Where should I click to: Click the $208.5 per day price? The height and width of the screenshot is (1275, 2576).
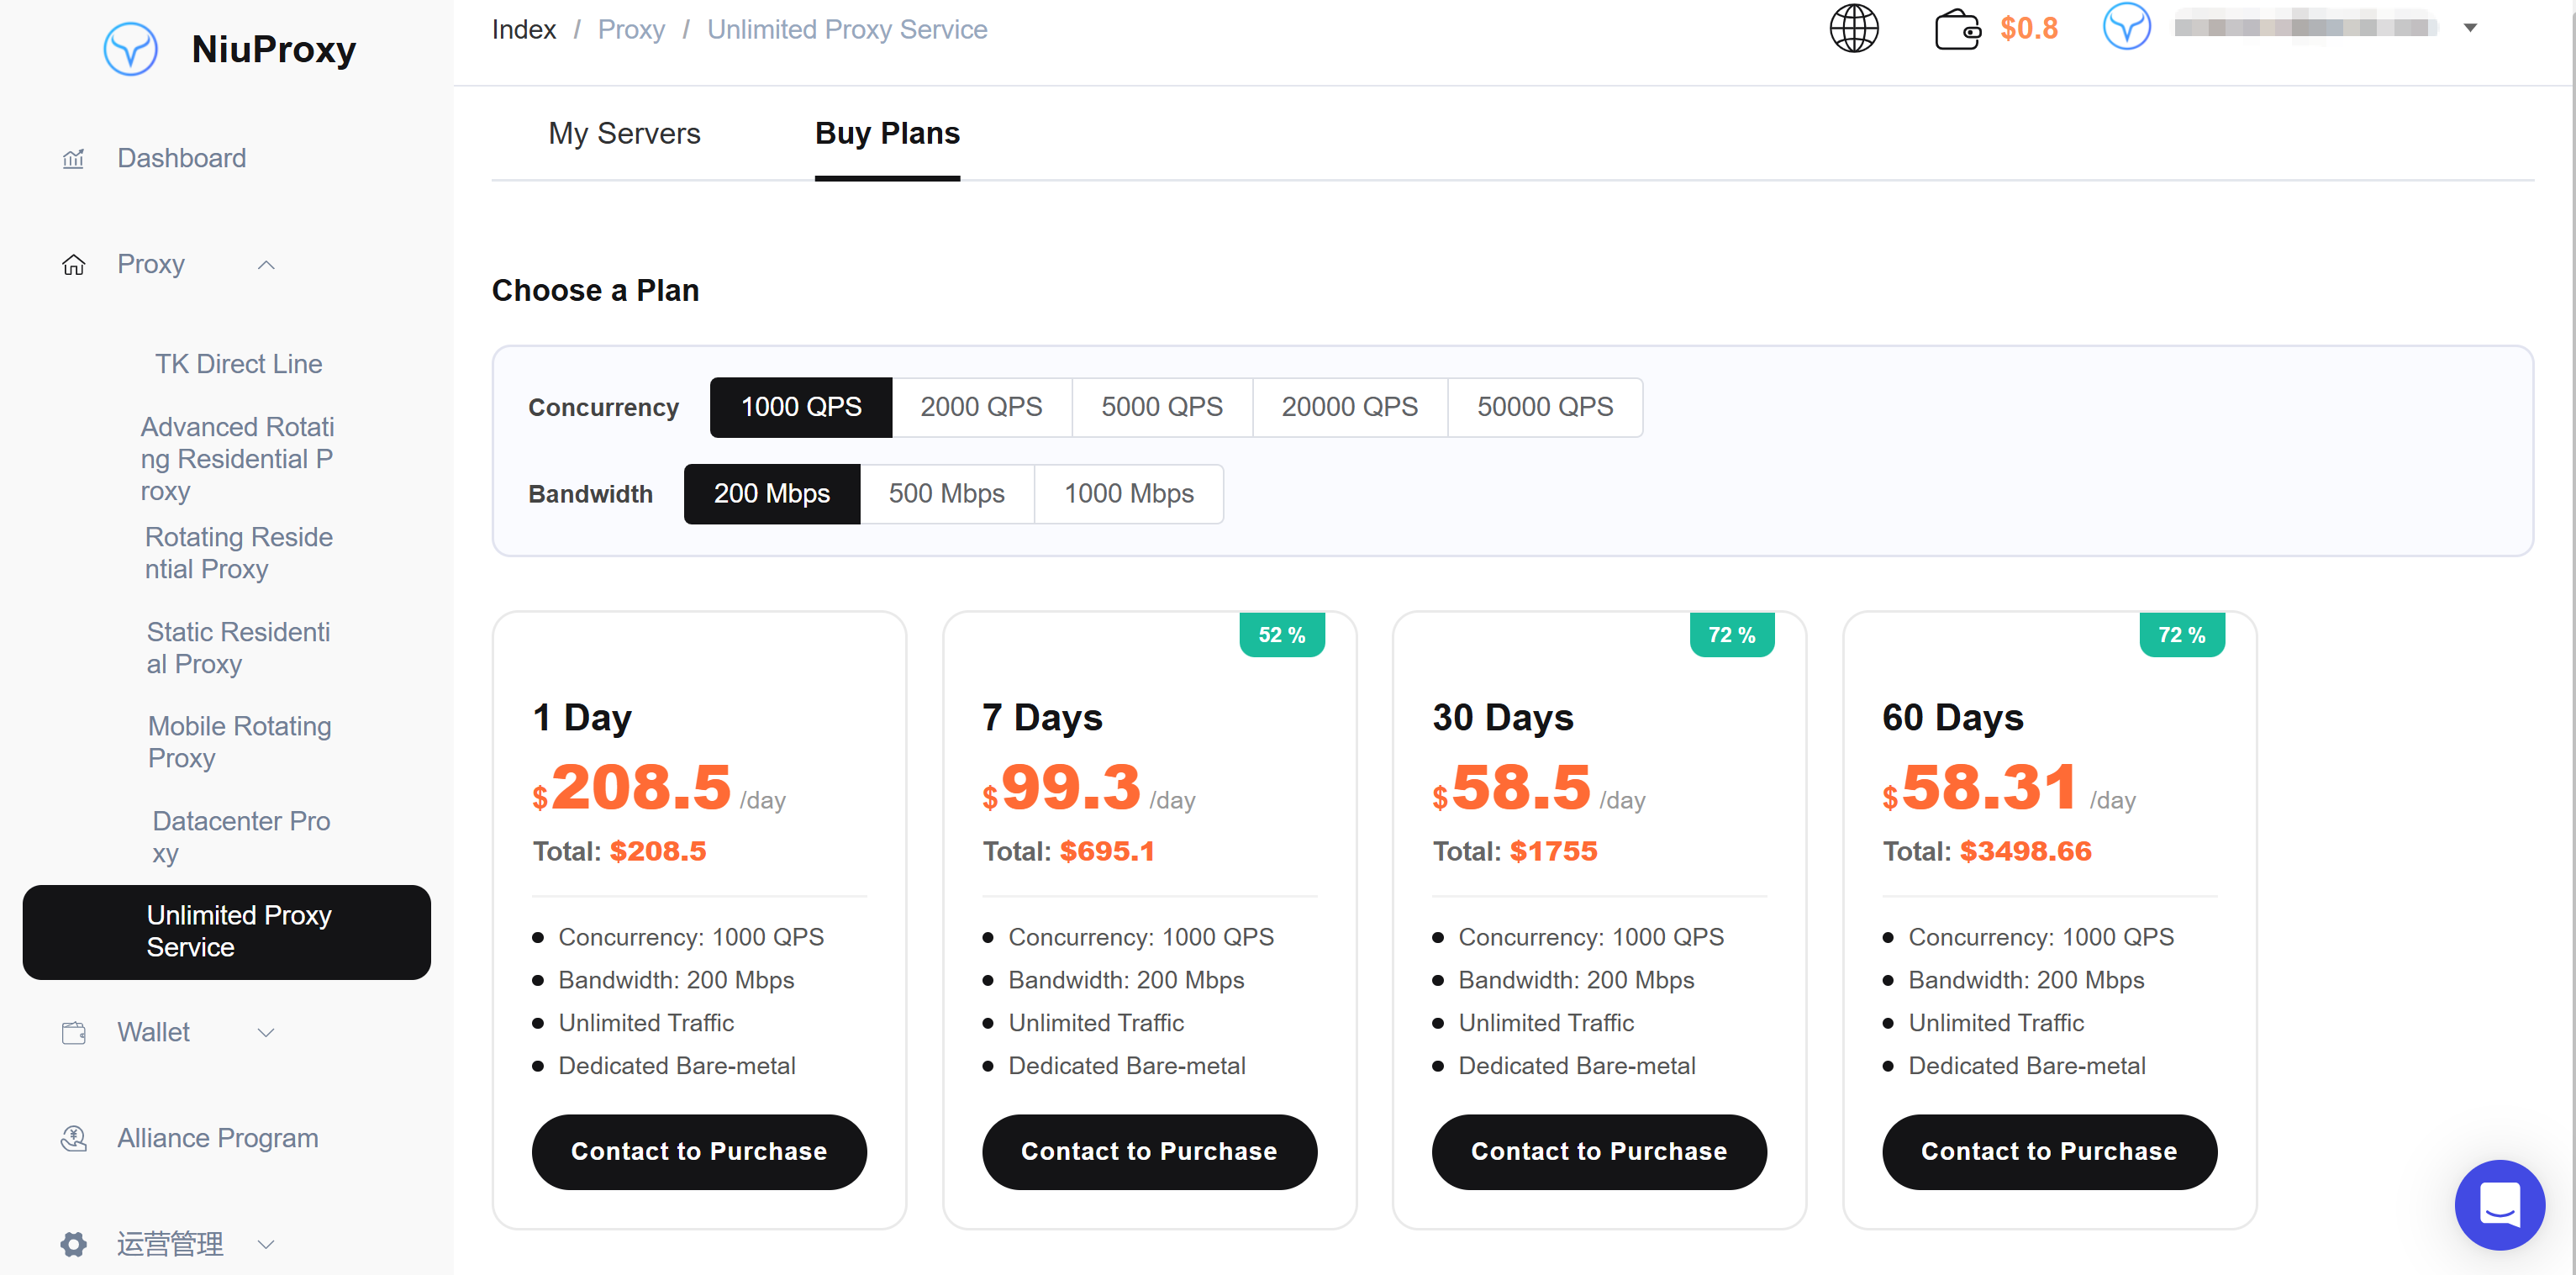[x=659, y=787]
